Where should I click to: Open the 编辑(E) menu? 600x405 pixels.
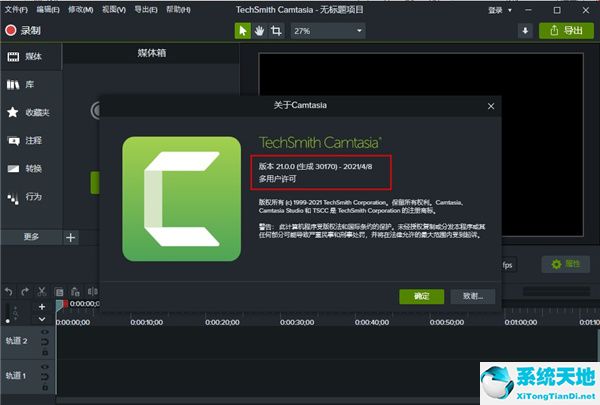tap(48, 9)
